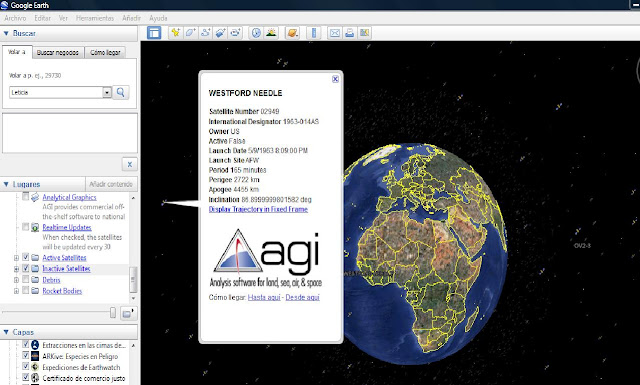This screenshot has width=640, height=385.
Task: Click the Debris folder icon
Action: point(35,280)
